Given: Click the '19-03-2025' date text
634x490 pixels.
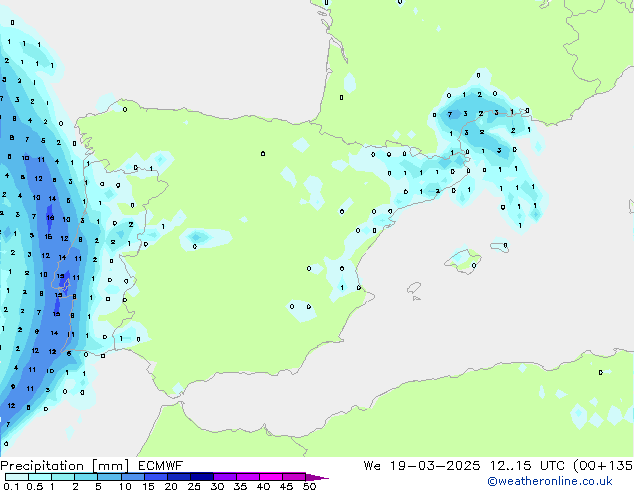Looking at the screenshot, I should (x=435, y=466).
